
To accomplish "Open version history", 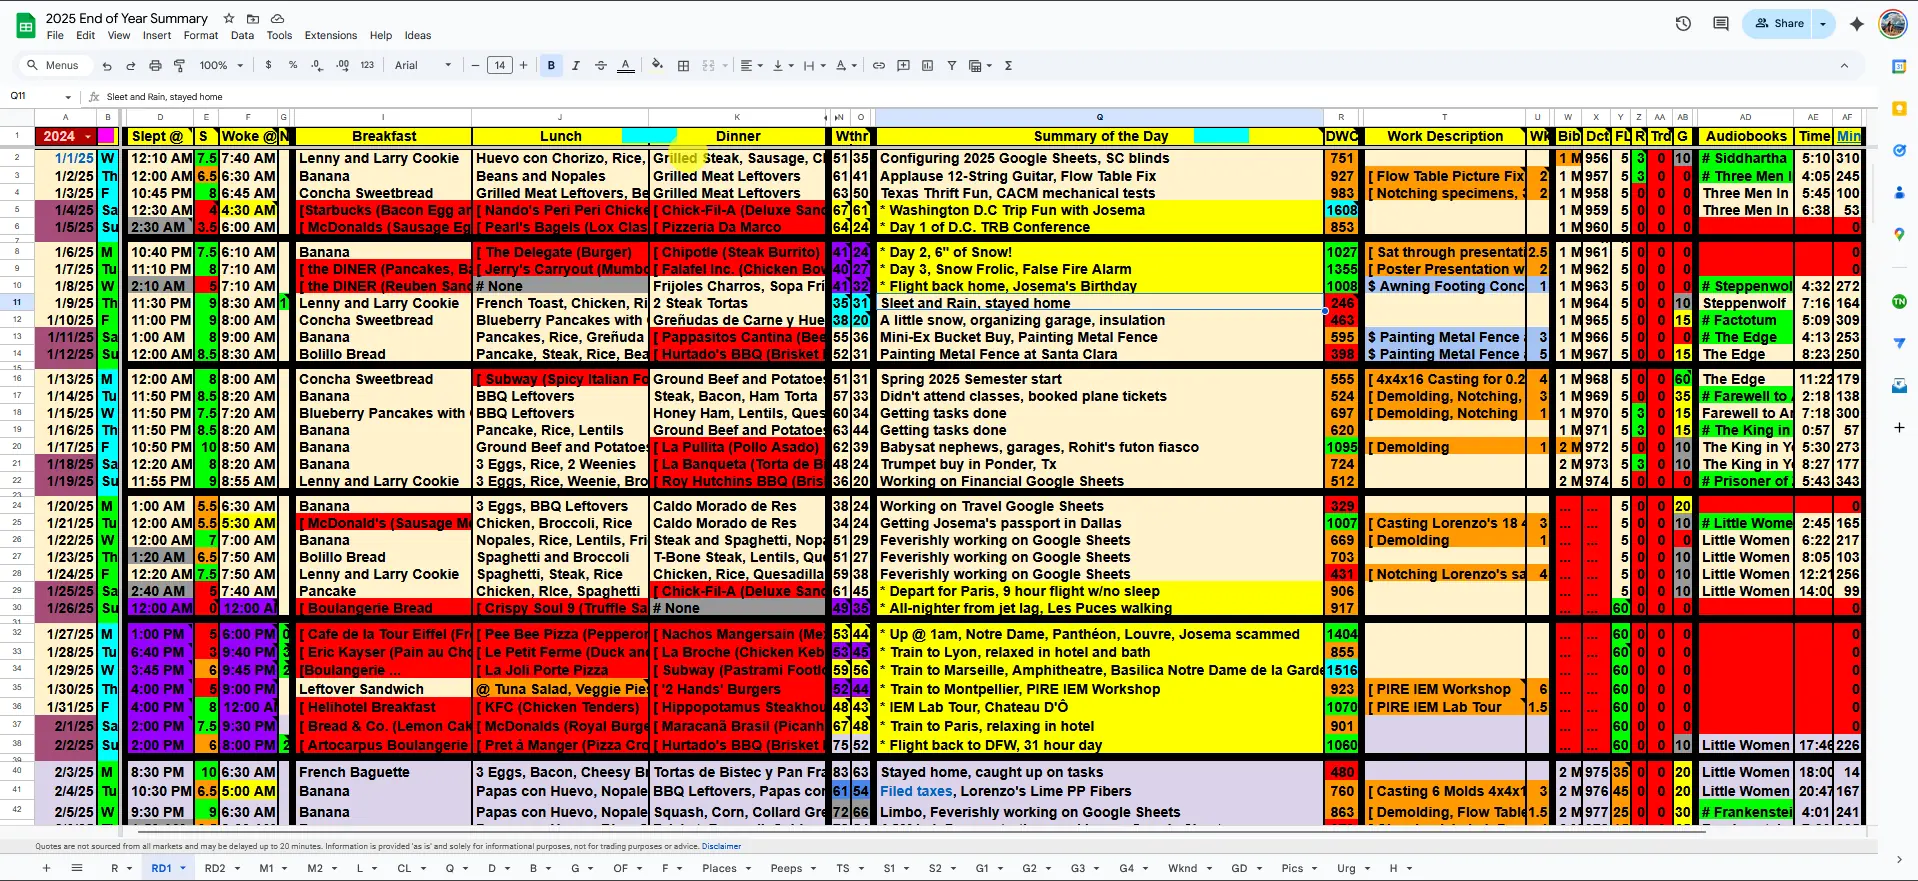I will (x=1683, y=23).
